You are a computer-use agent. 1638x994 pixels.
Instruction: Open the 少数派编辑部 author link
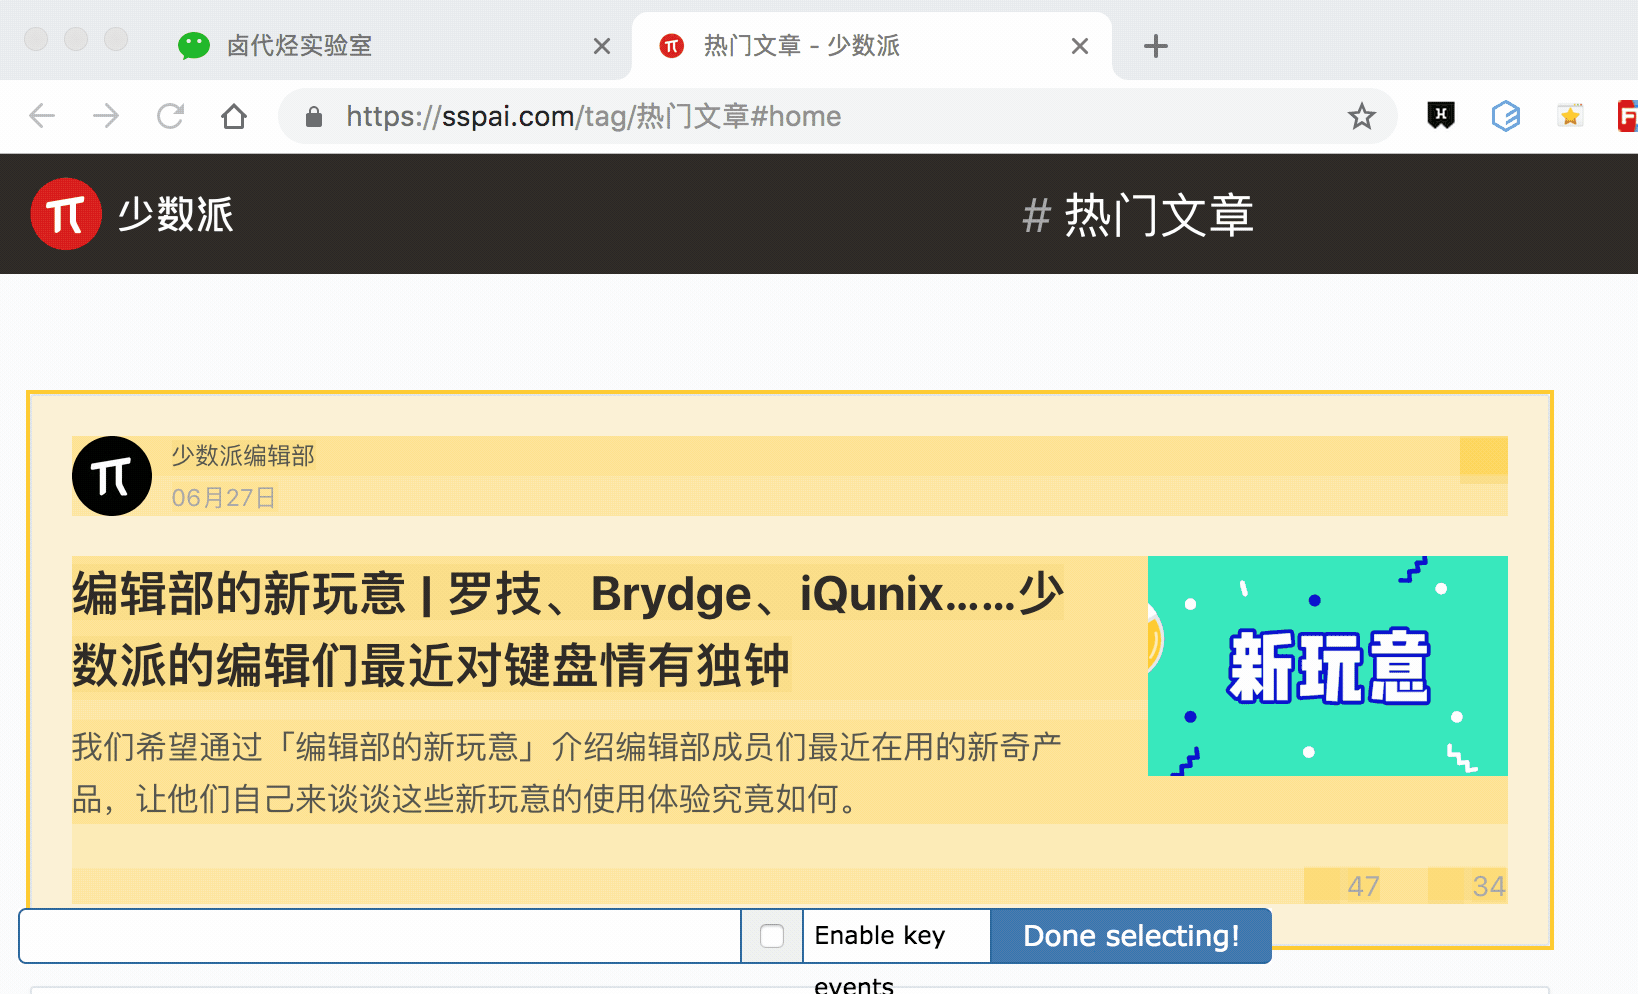click(x=243, y=456)
